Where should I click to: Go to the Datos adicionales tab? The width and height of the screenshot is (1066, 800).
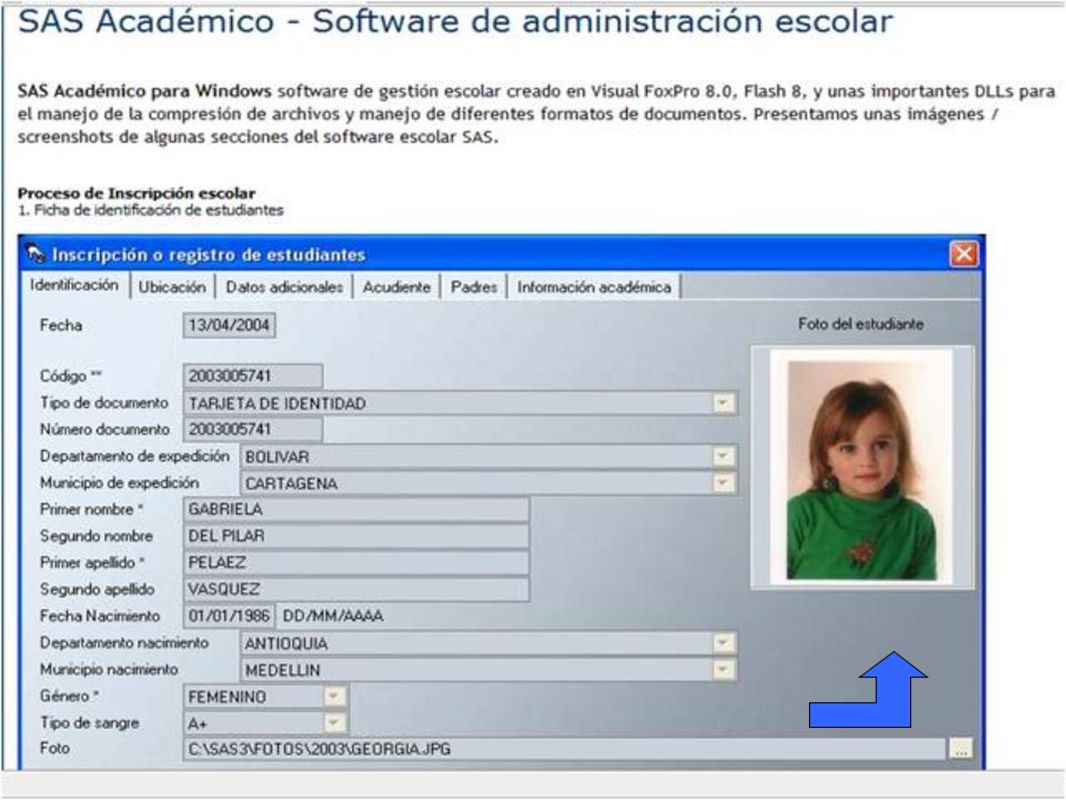[284, 288]
